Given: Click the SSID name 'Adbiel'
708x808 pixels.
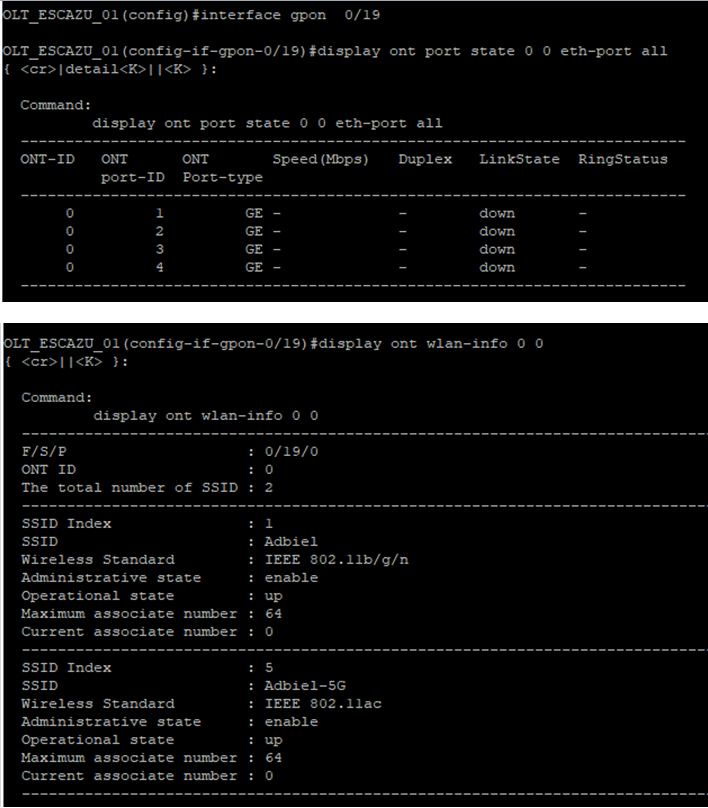Looking at the screenshot, I should pyautogui.click(x=290, y=541).
